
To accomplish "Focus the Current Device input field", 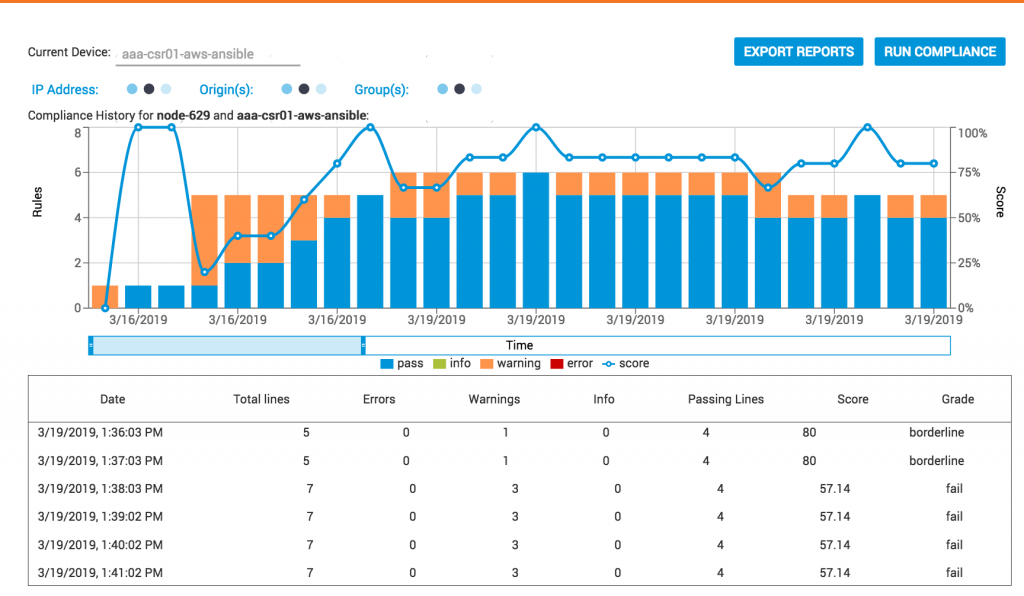I will click(207, 54).
